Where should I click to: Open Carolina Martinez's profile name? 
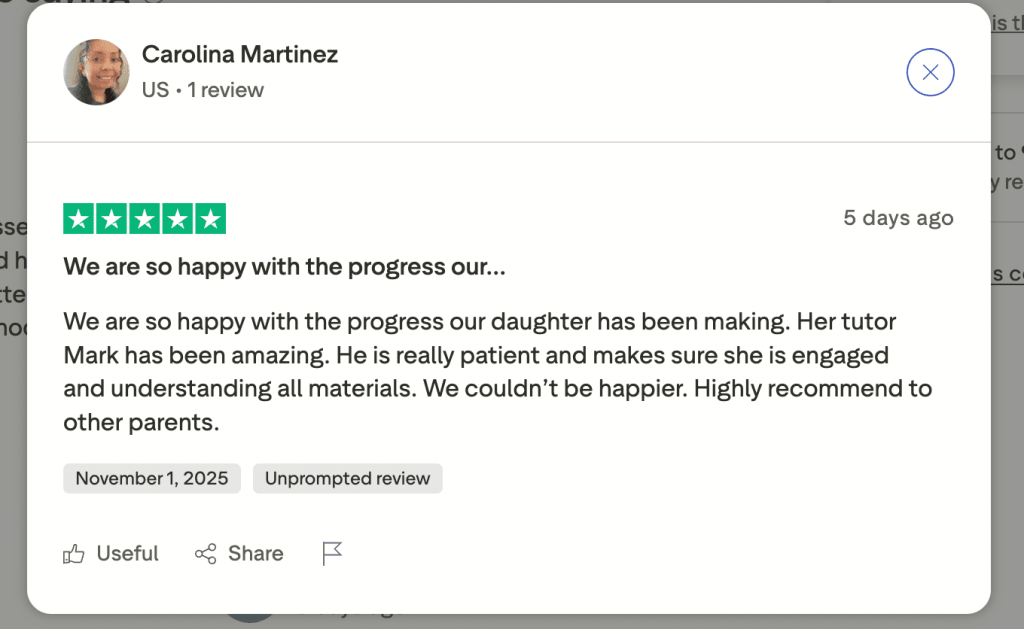click(239, 54)
